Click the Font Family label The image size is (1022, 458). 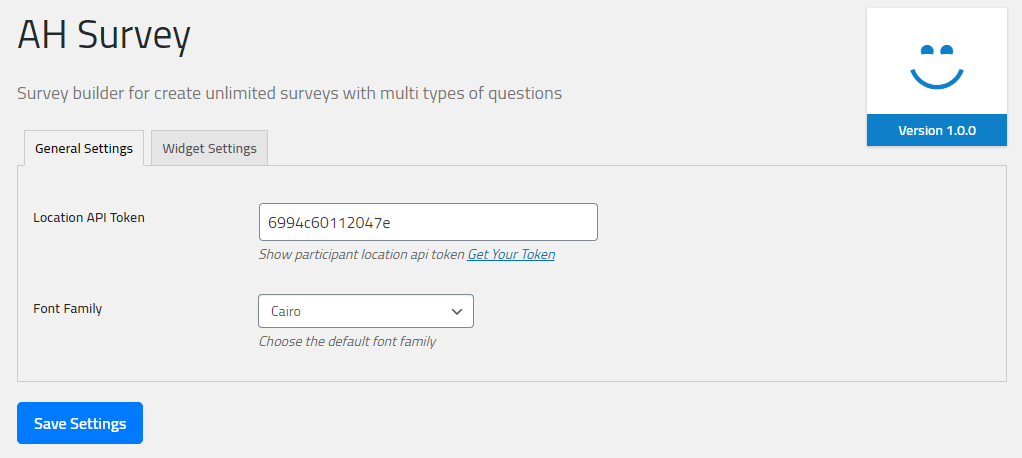point(68,308)
